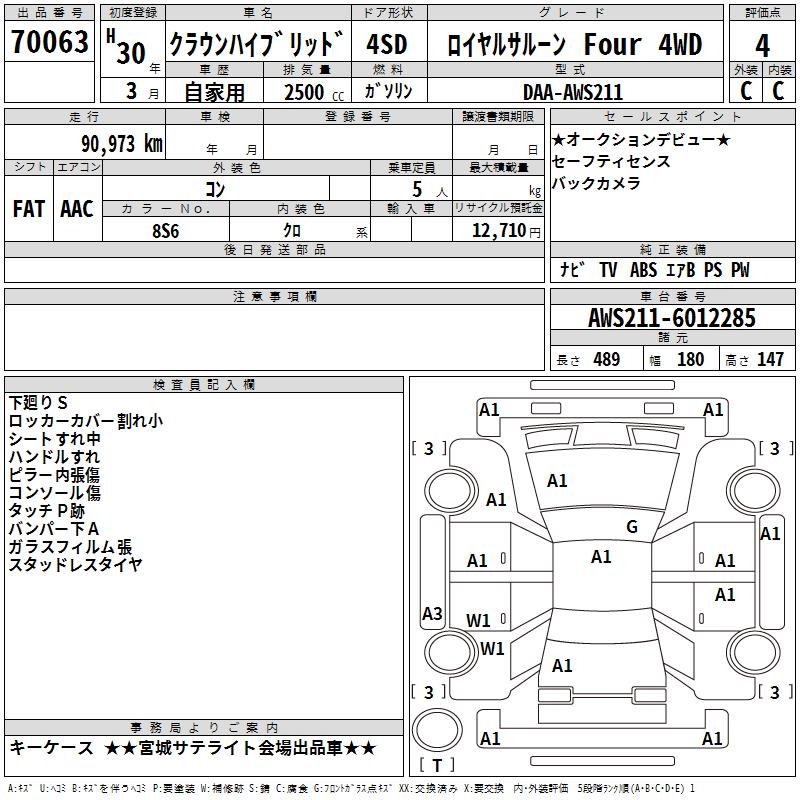Click the model code DAA-AWS211

(x=573, y=92)
